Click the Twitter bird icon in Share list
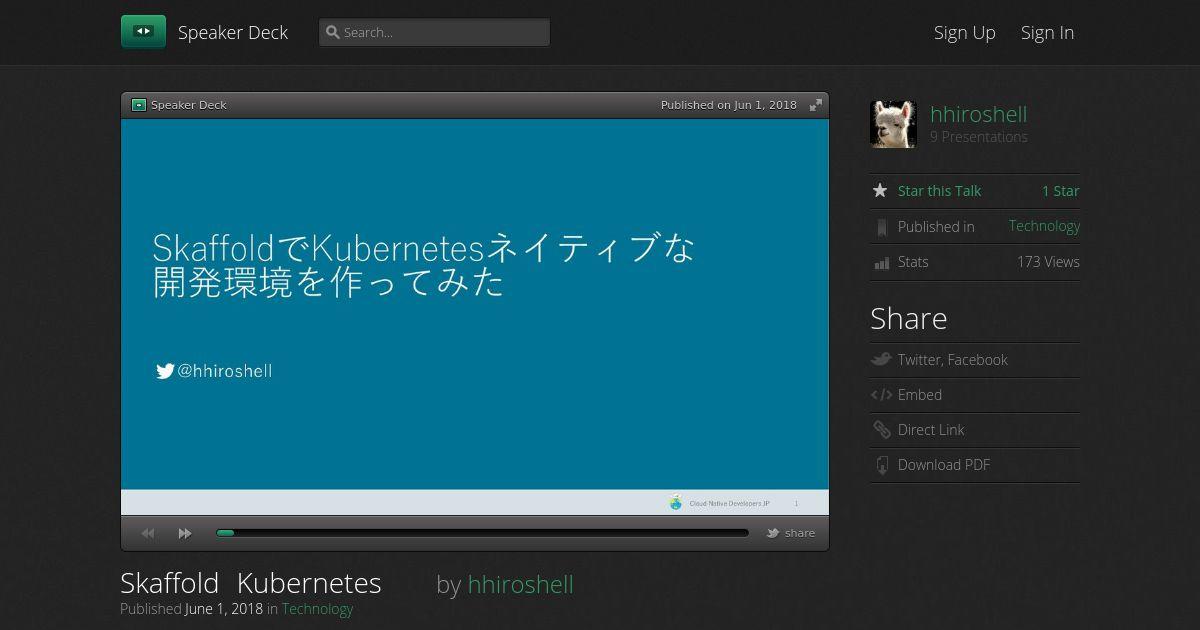This screenshot has width=1200, height=630. point(881,359)
